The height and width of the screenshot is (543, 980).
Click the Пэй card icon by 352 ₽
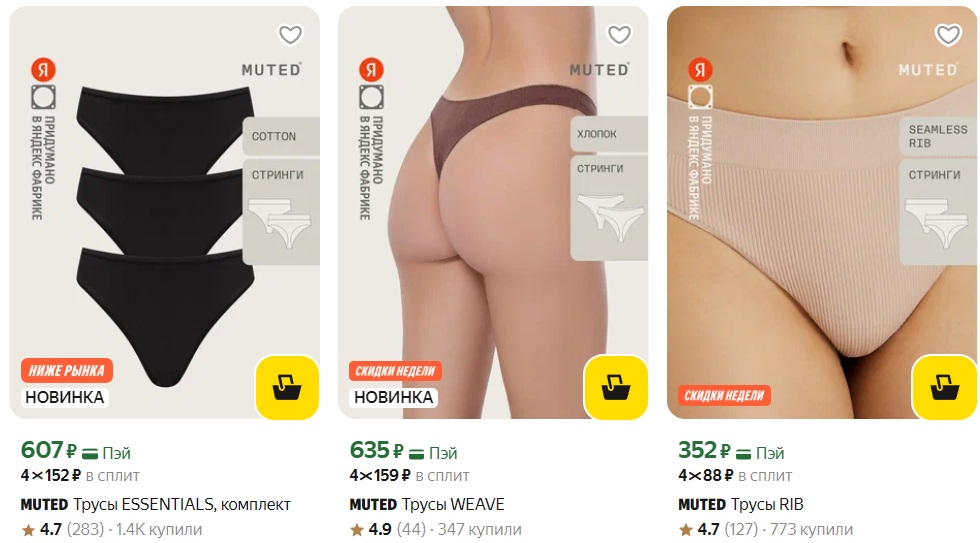click(743, 454)
